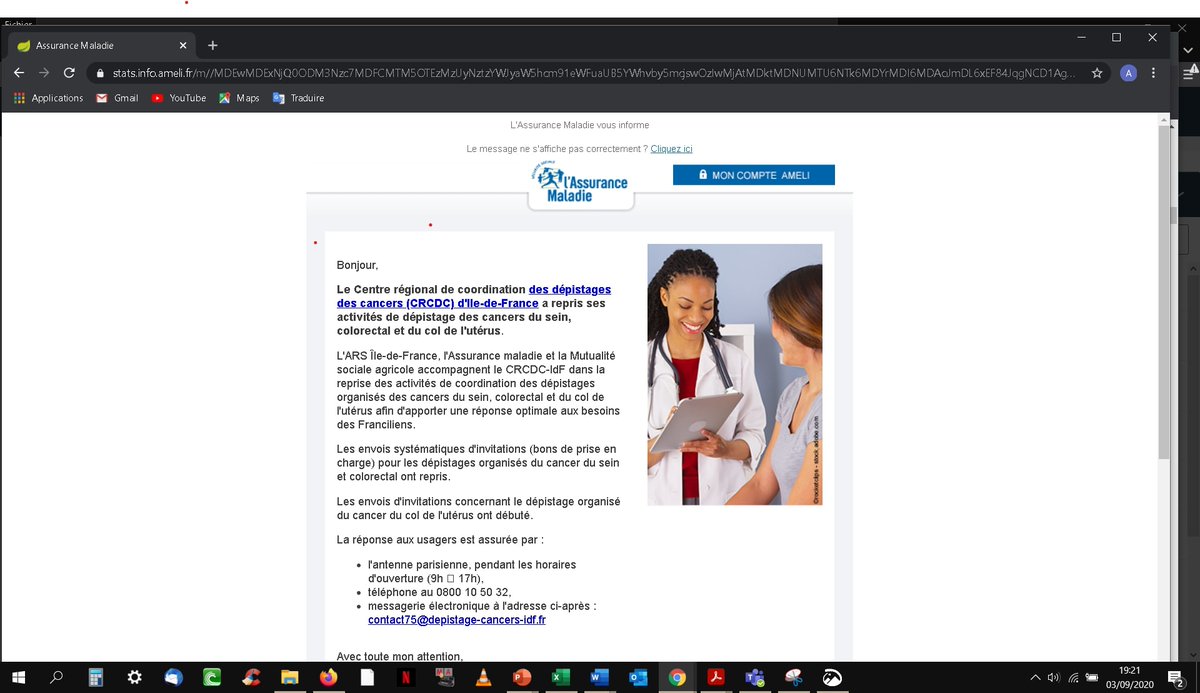Open VLC media player from taskbar
1200x693 pixels.
pos(483,677)
